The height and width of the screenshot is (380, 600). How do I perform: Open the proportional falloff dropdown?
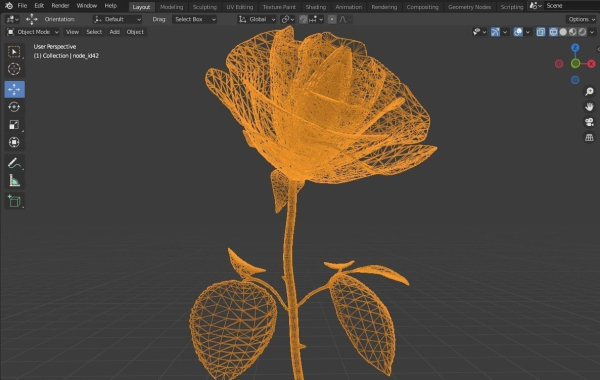tap(344, 19)
